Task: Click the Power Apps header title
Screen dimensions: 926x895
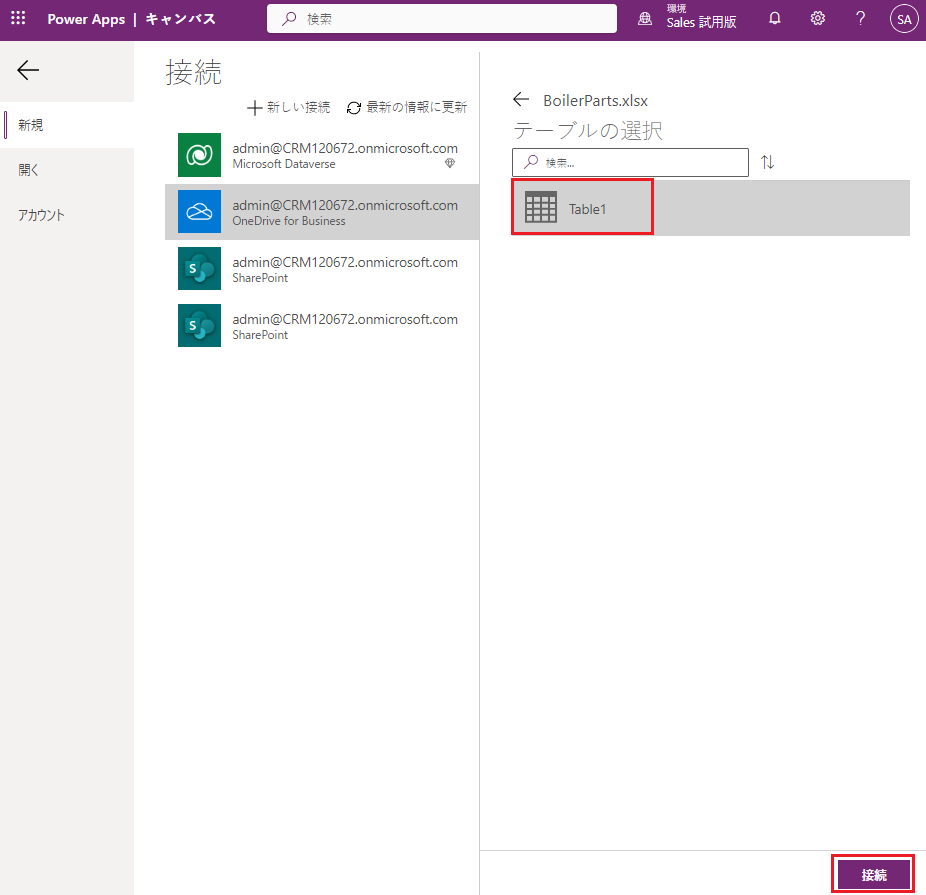Action: [x=86, y=19]
